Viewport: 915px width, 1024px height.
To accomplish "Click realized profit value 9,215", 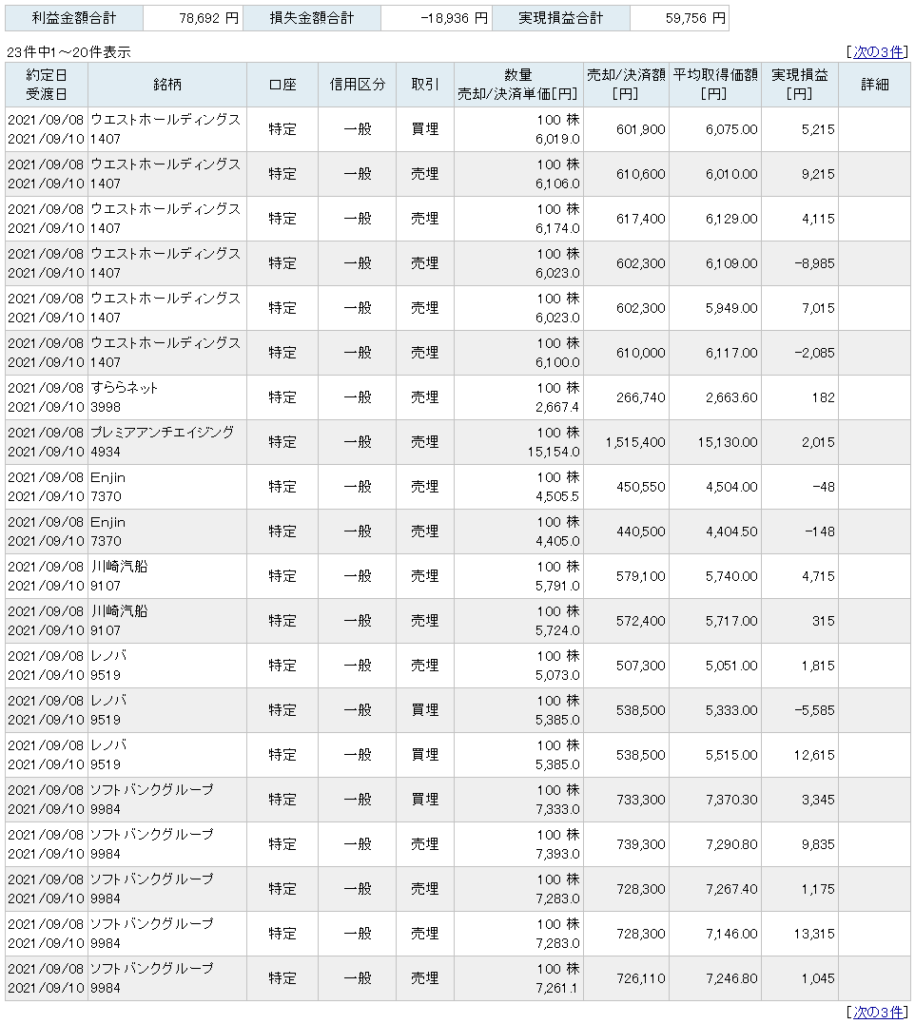I will coord(818,174).
